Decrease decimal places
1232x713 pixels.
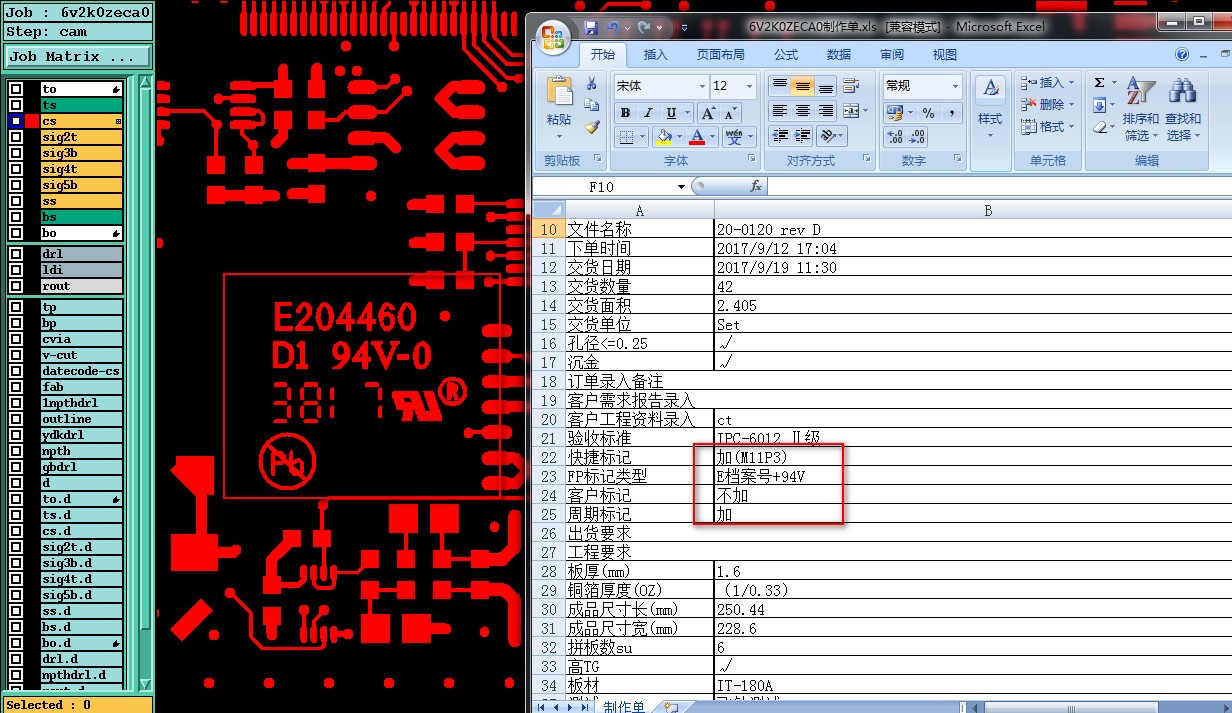click(x=917, y=137)
